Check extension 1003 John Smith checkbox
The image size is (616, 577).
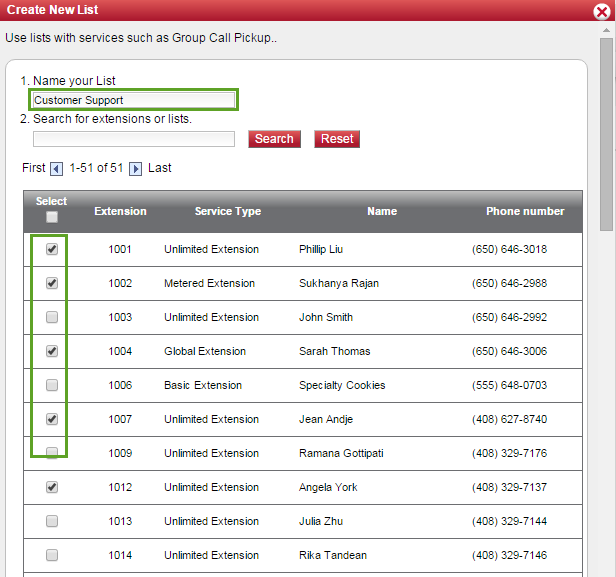52,317
